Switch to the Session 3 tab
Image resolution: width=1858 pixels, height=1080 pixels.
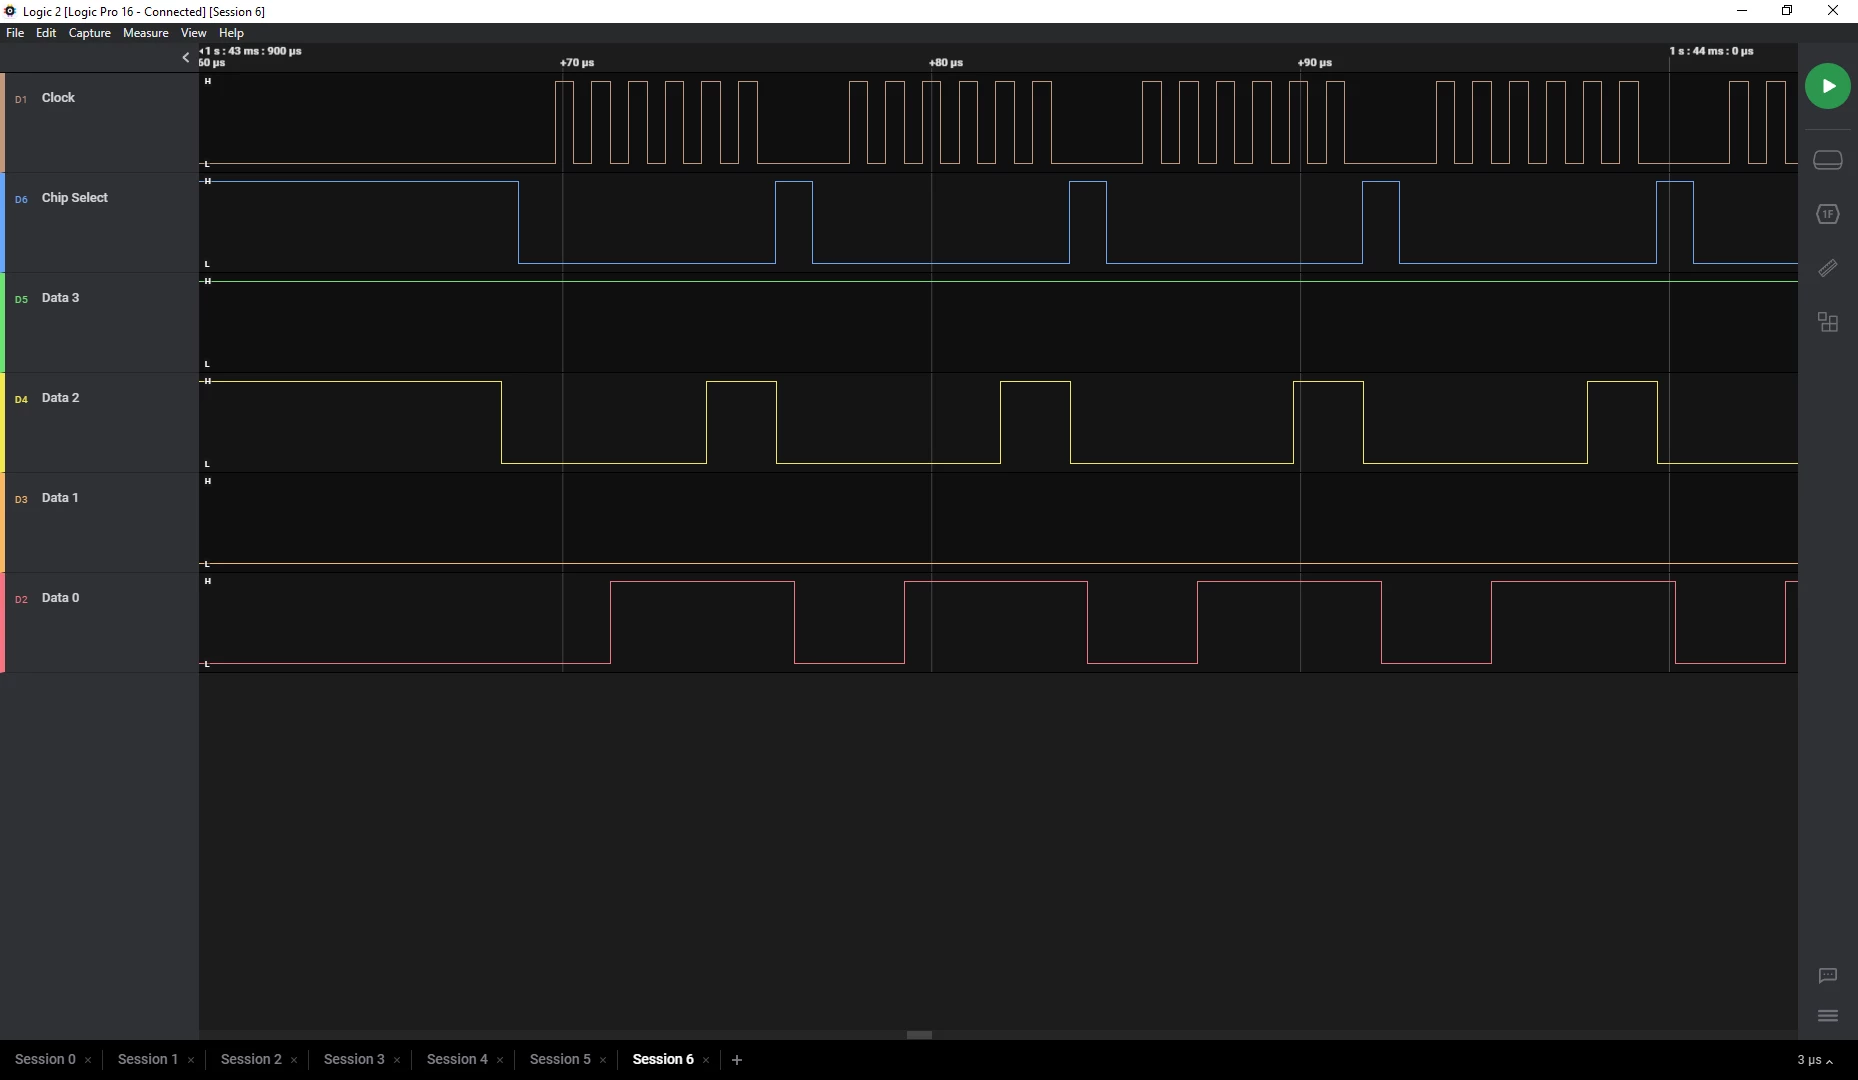(354, 1059)
